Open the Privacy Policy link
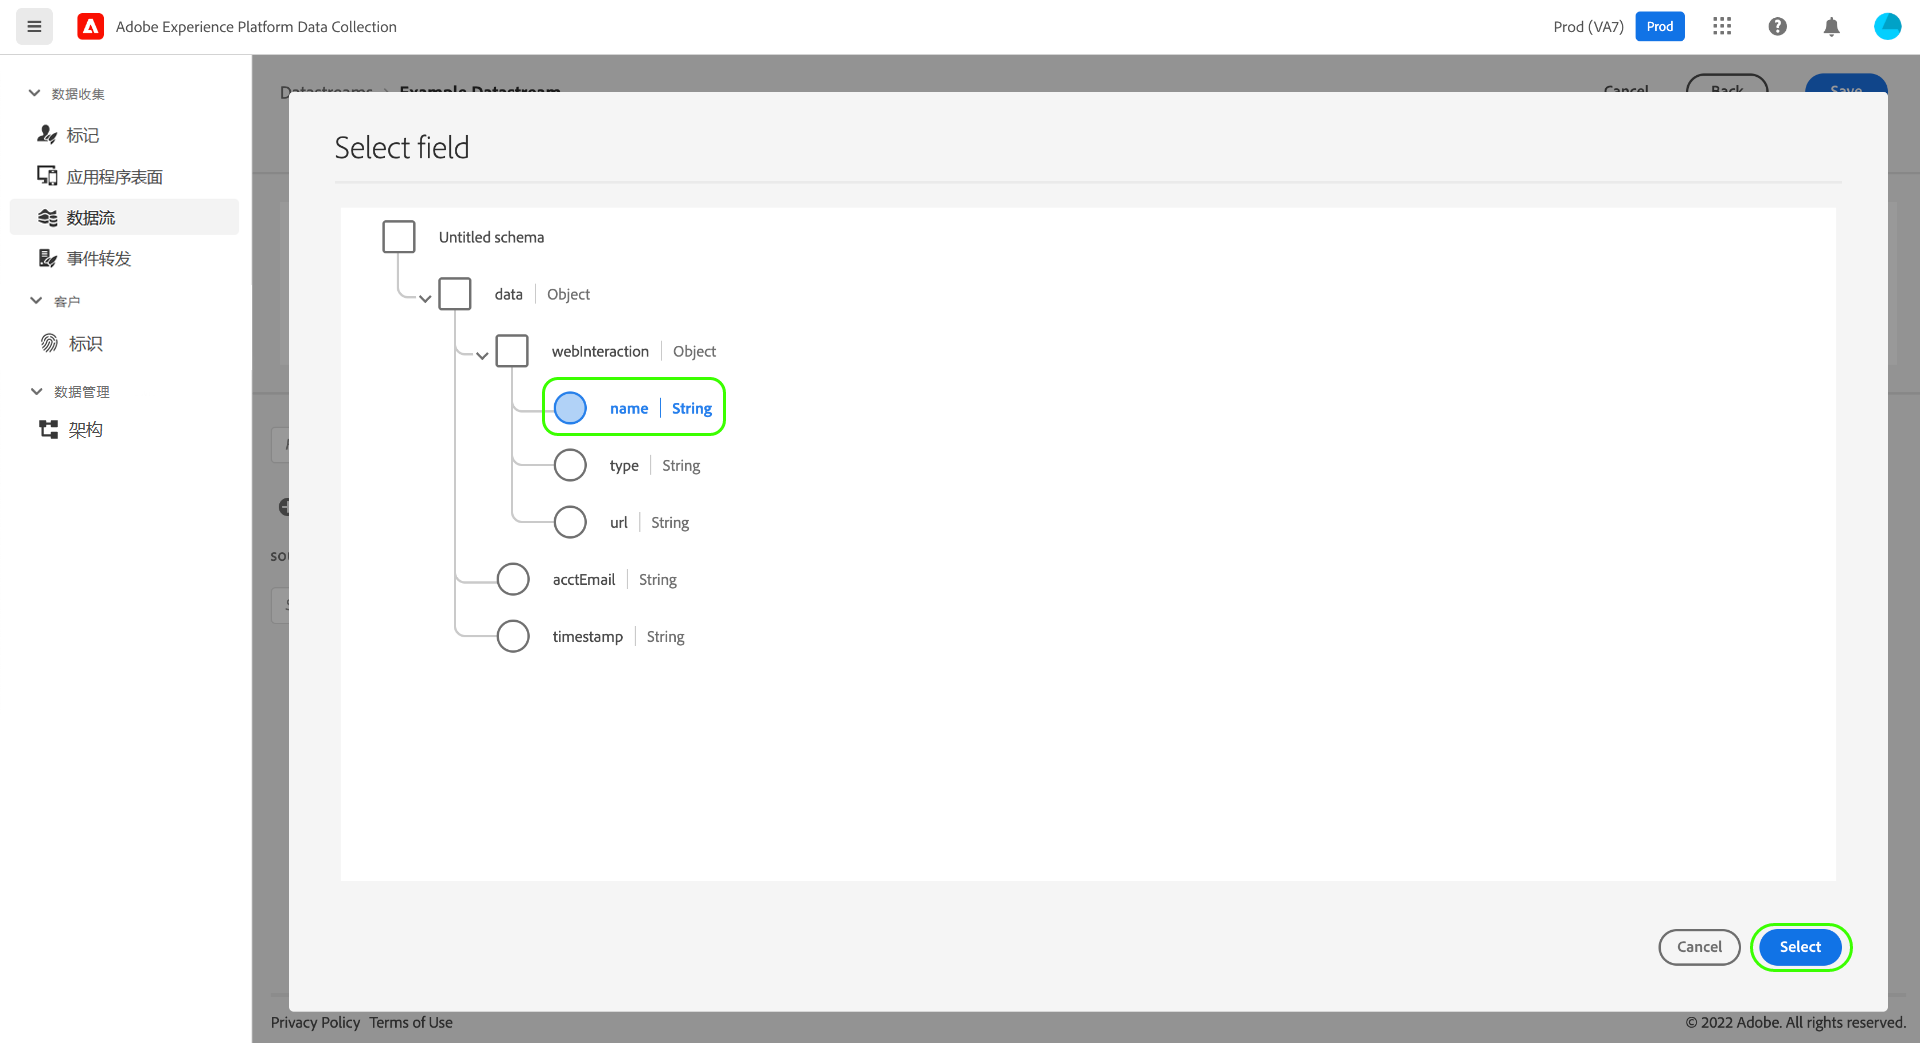 click(315, 1022)
